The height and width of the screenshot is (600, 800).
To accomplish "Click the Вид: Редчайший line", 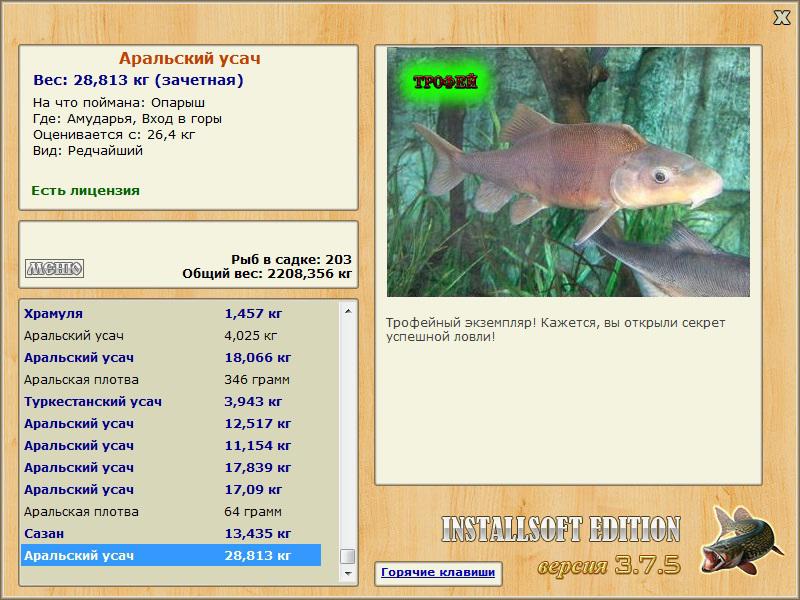I will (88, 151).
